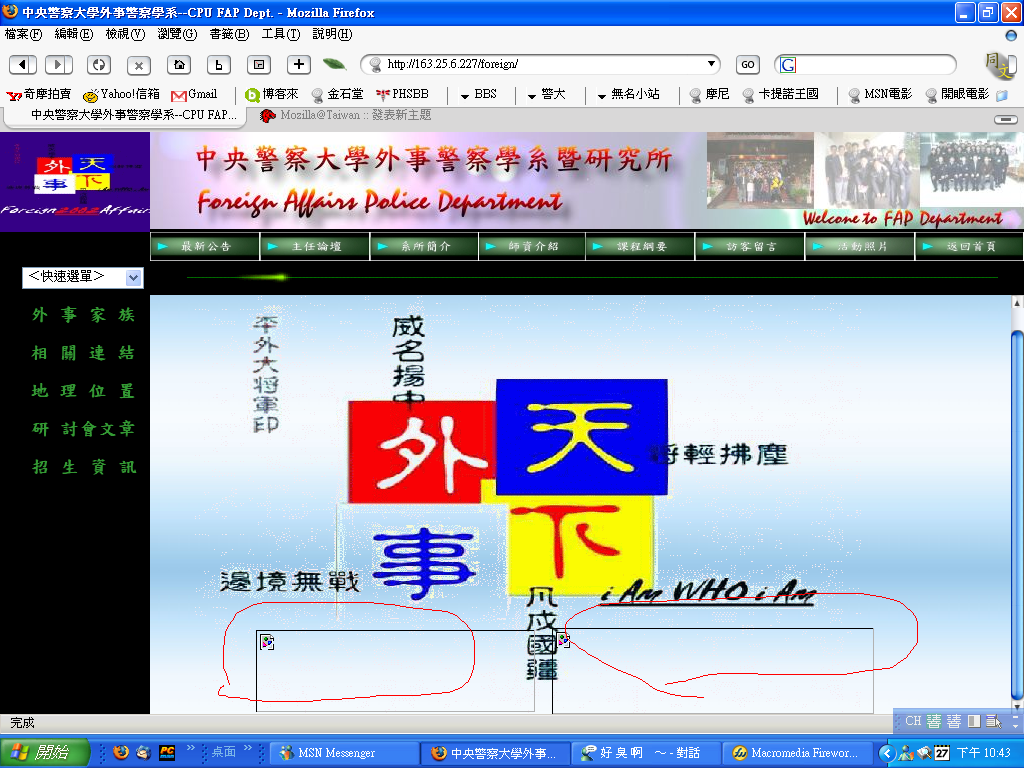Click the GO button beside address bar

pyautogui.click(x=747, y=65)
